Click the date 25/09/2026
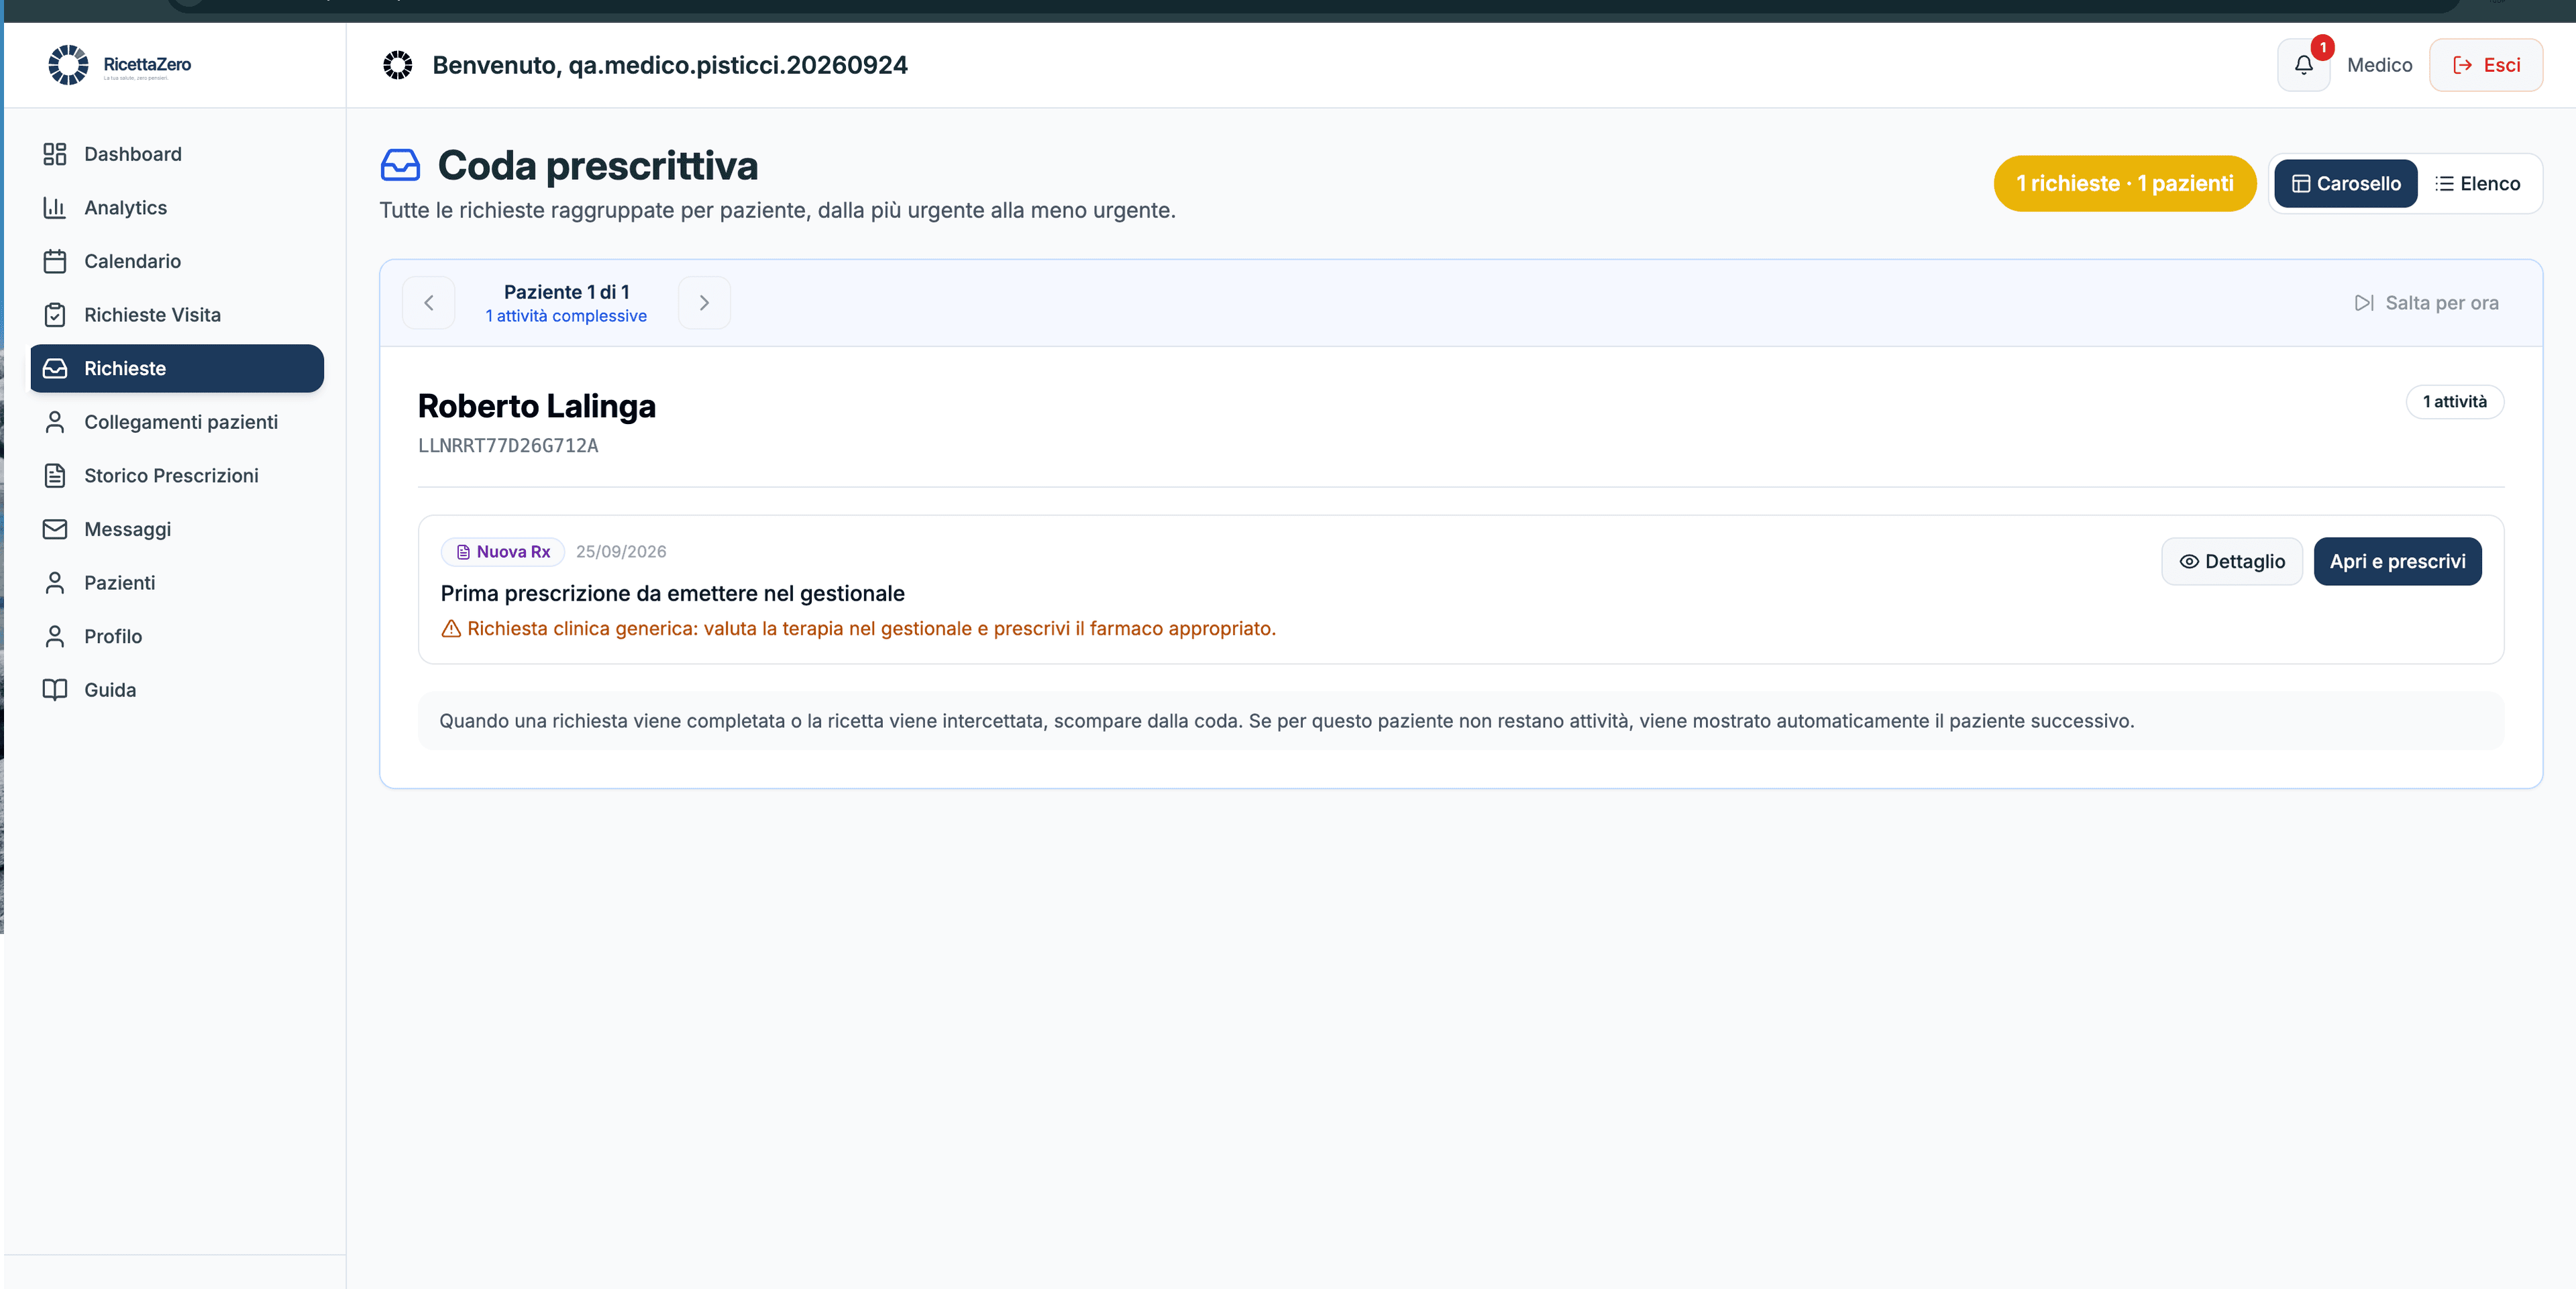The image size is (2576, 1289). 621,552
